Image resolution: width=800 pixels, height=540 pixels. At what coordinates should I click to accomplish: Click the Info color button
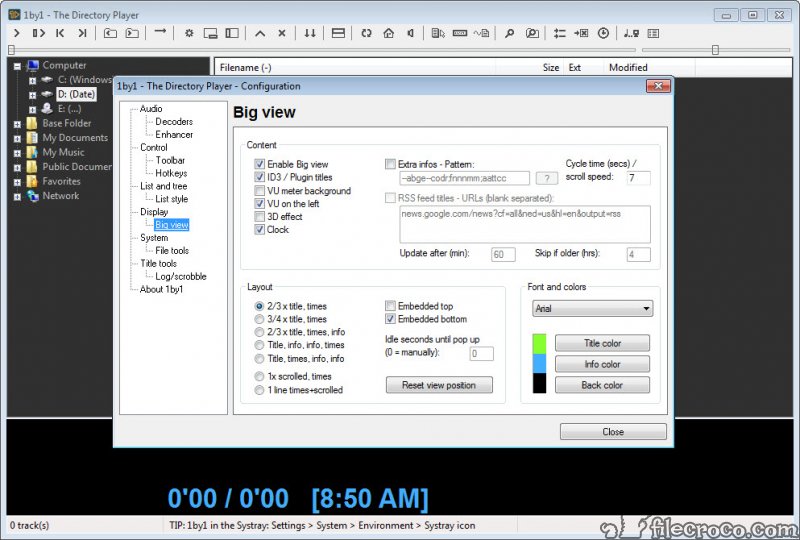602,364
